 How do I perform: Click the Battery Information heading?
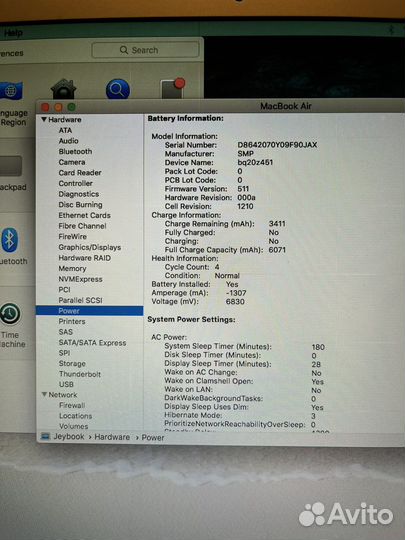pyautogui.click(x=186, y=118)
